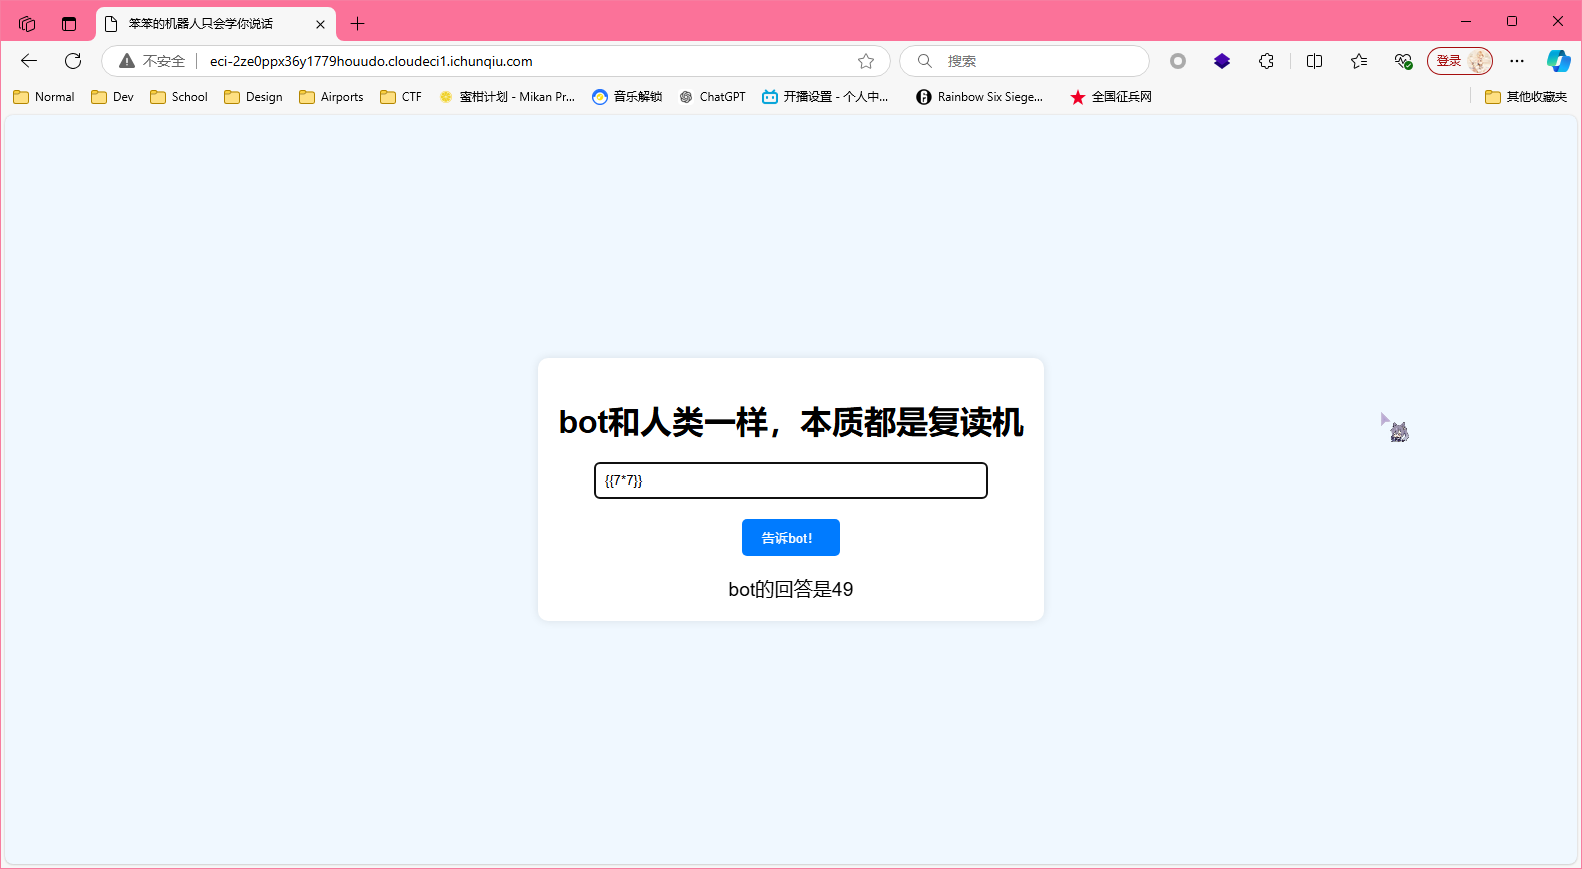
Task: Expand the CTF bookmarks folder
Action: (401, 97)
